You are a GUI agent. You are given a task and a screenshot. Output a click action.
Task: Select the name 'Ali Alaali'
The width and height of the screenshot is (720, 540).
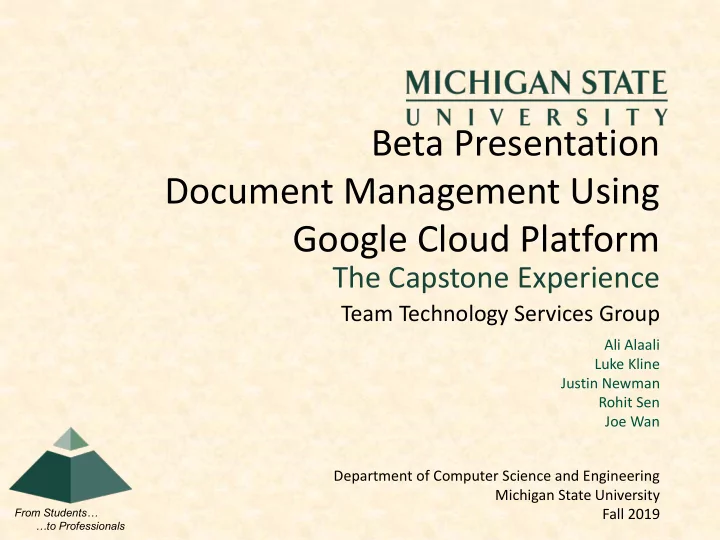click(632, 345)
